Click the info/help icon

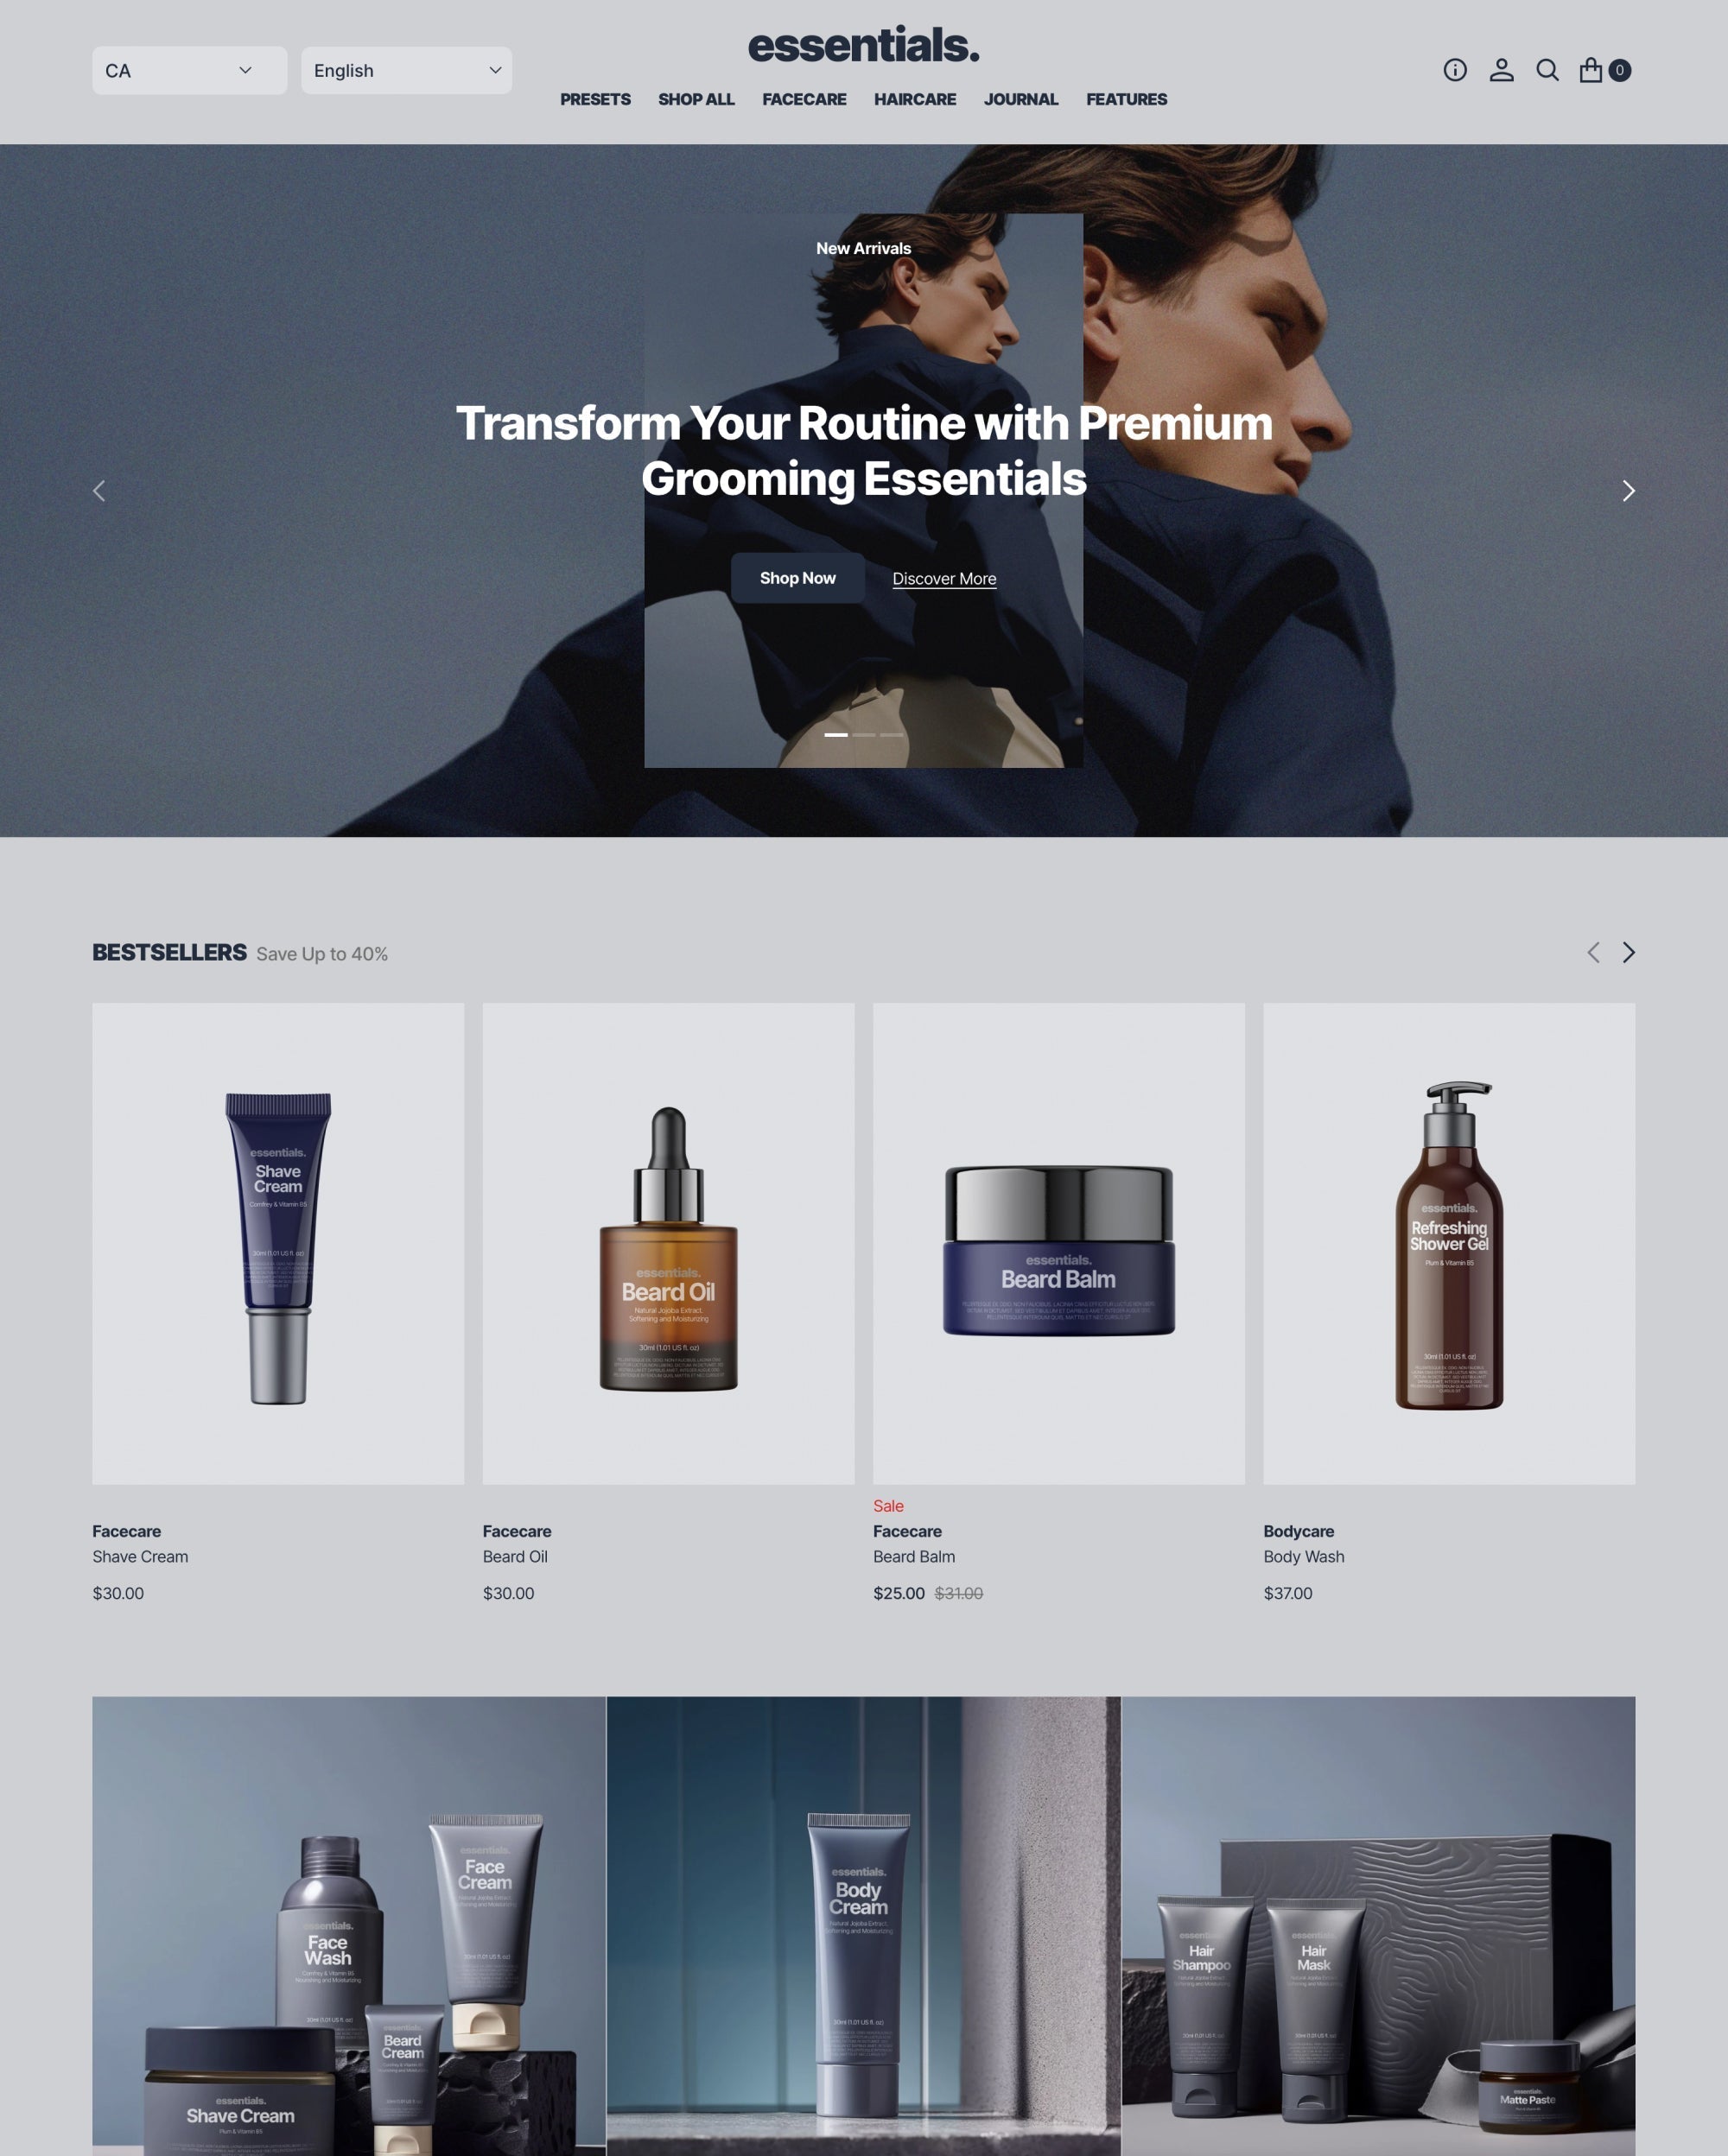click(x=1455, y=71)
